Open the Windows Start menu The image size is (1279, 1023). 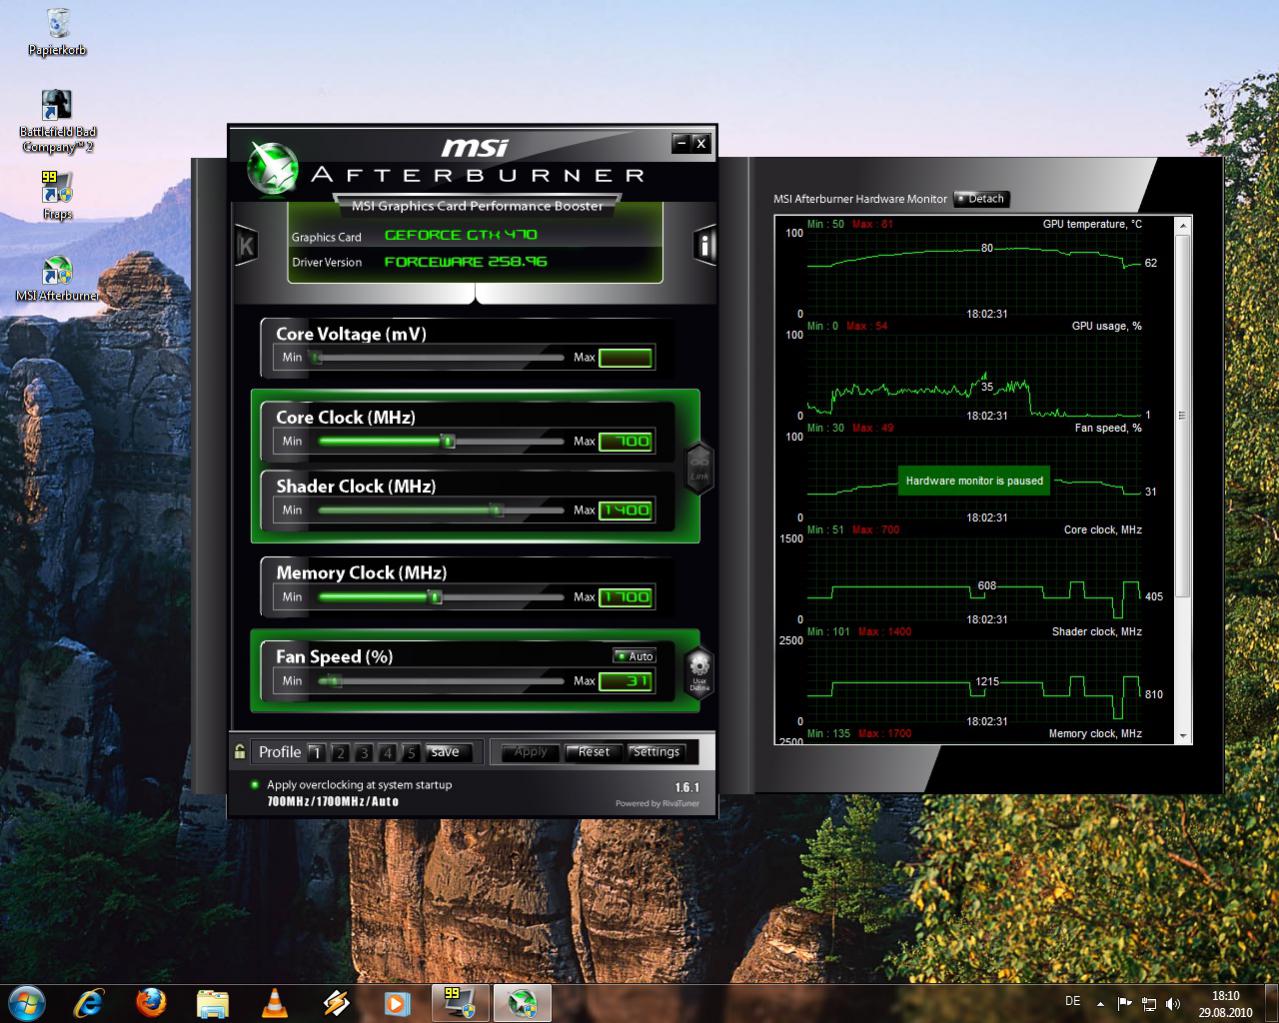[x=26, y=1002]
